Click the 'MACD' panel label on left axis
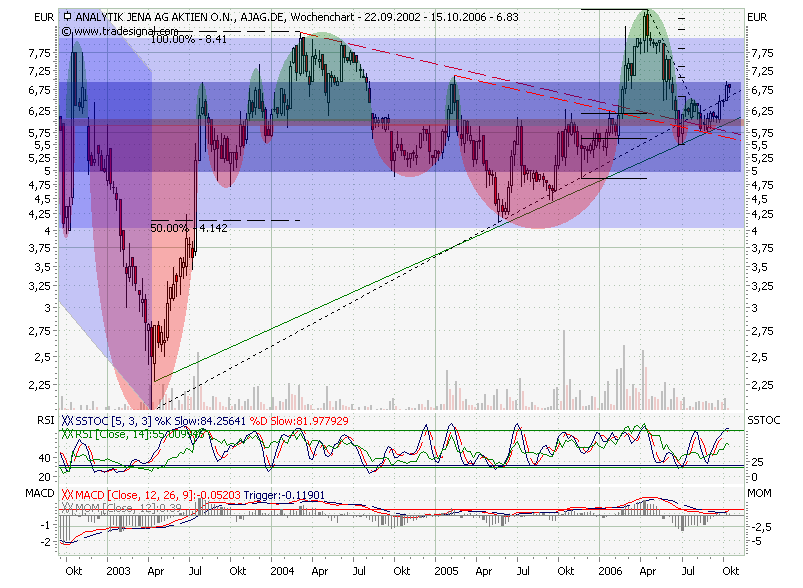The height and width of the screenshot is (588, 803). [x=40, y=493]
